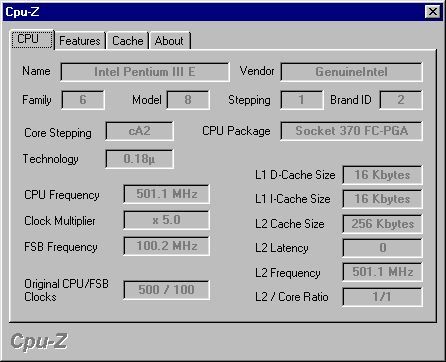The image size is (446, 362).
Task: Switch to the CPU tab
Action: tap(32, 39)
